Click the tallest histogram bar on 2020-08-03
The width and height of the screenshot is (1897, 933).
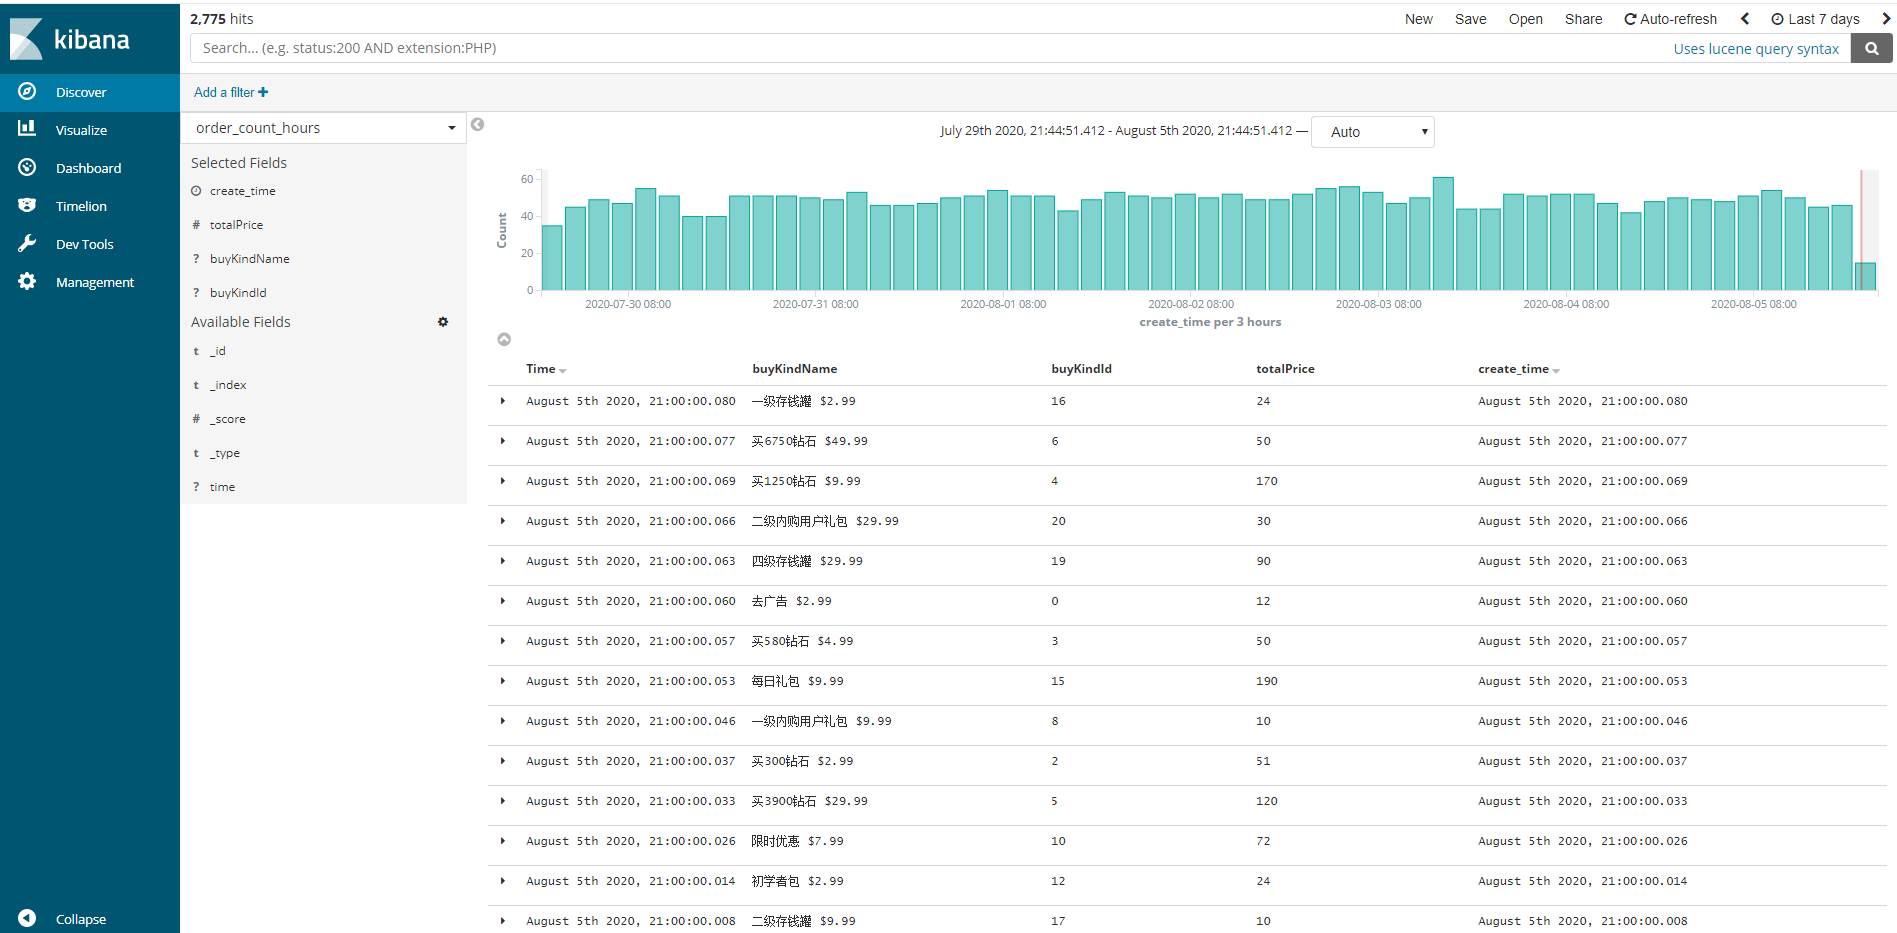coord(1443,234)
